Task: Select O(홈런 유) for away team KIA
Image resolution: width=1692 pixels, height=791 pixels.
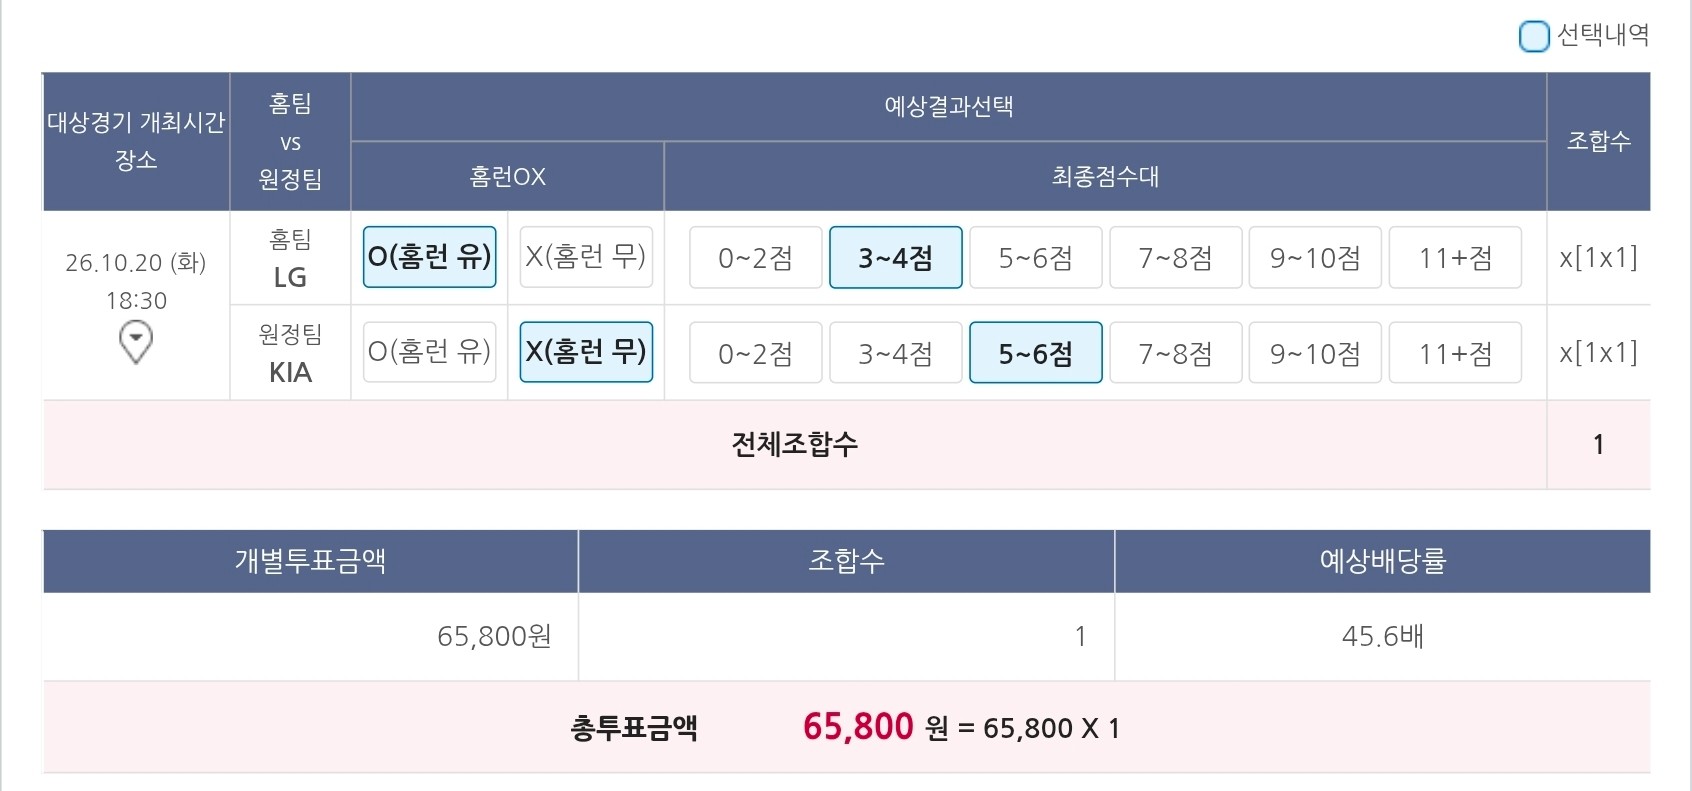Action: pos(430,352)
